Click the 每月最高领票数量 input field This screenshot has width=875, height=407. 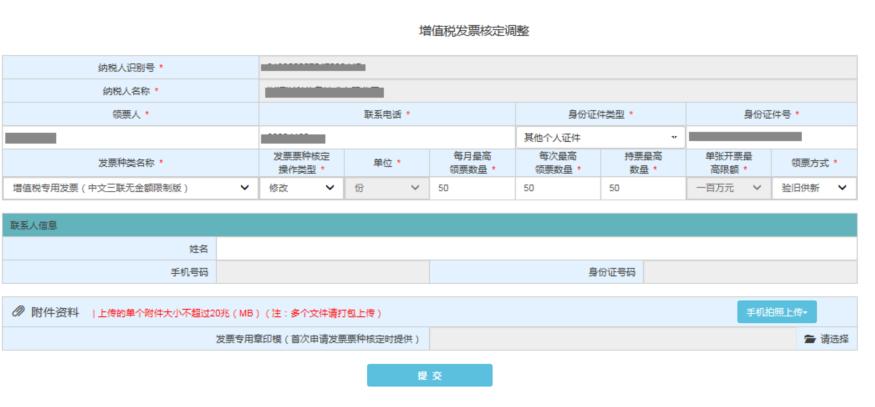click(472, 187)
